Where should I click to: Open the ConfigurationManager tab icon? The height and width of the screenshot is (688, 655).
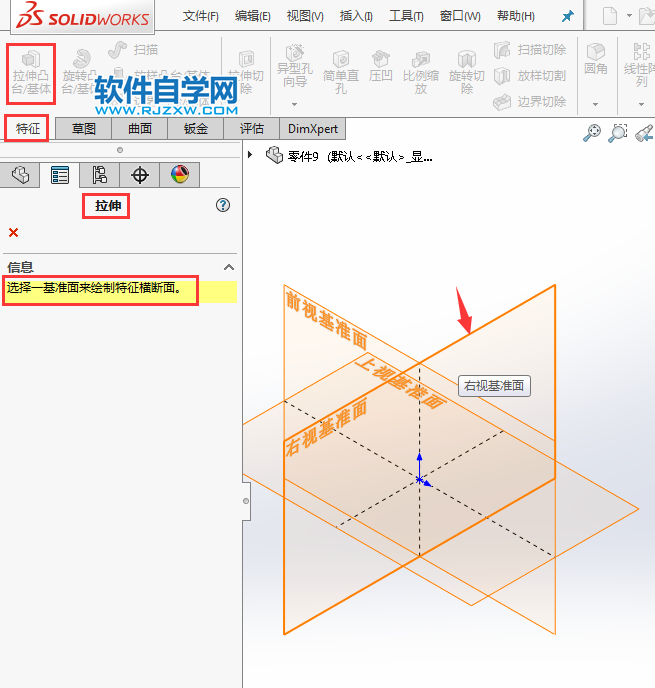(x=100, y=175)
